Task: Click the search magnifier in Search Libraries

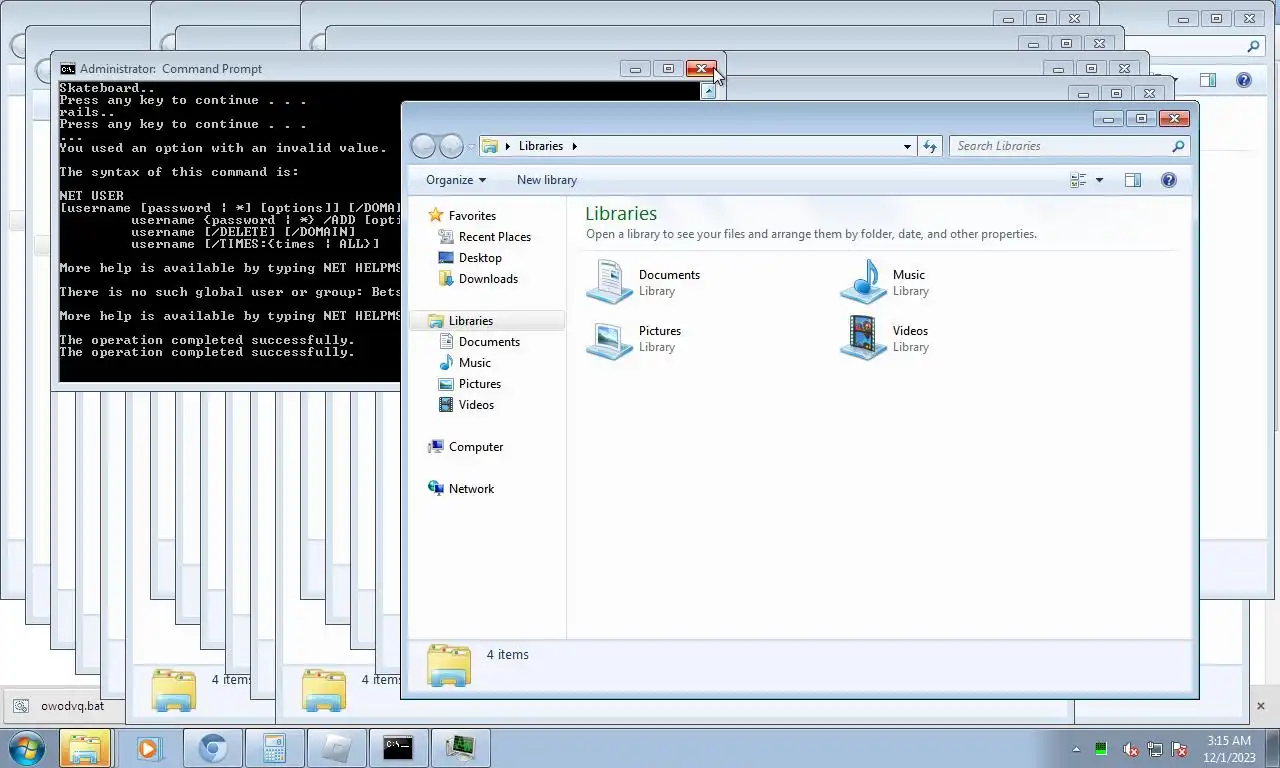Action: click(1178, 146)
